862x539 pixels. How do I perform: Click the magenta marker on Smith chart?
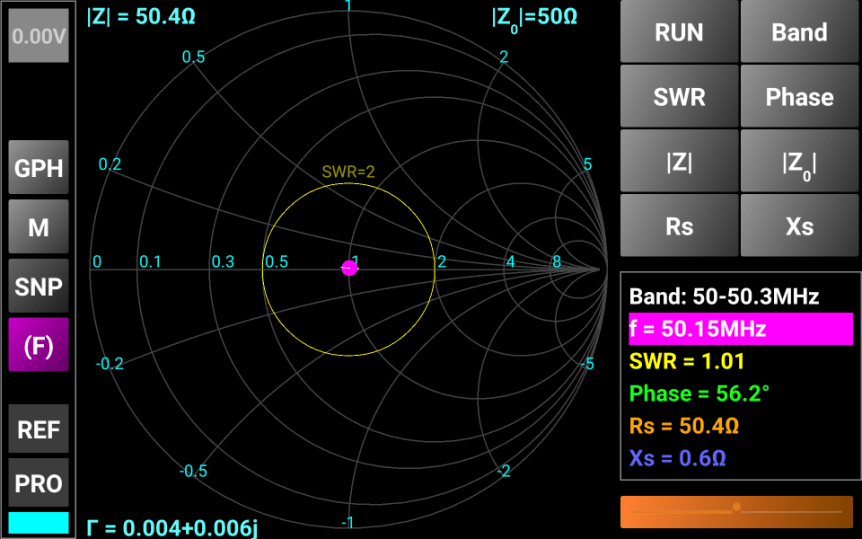pos(349,268)
